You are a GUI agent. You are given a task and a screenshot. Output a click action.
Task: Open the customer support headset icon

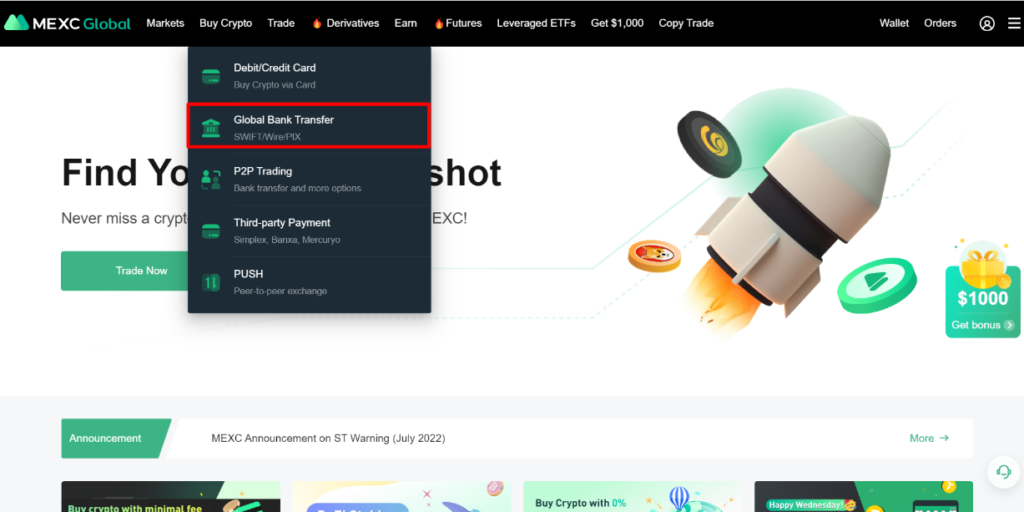[x=1003, y=472]
